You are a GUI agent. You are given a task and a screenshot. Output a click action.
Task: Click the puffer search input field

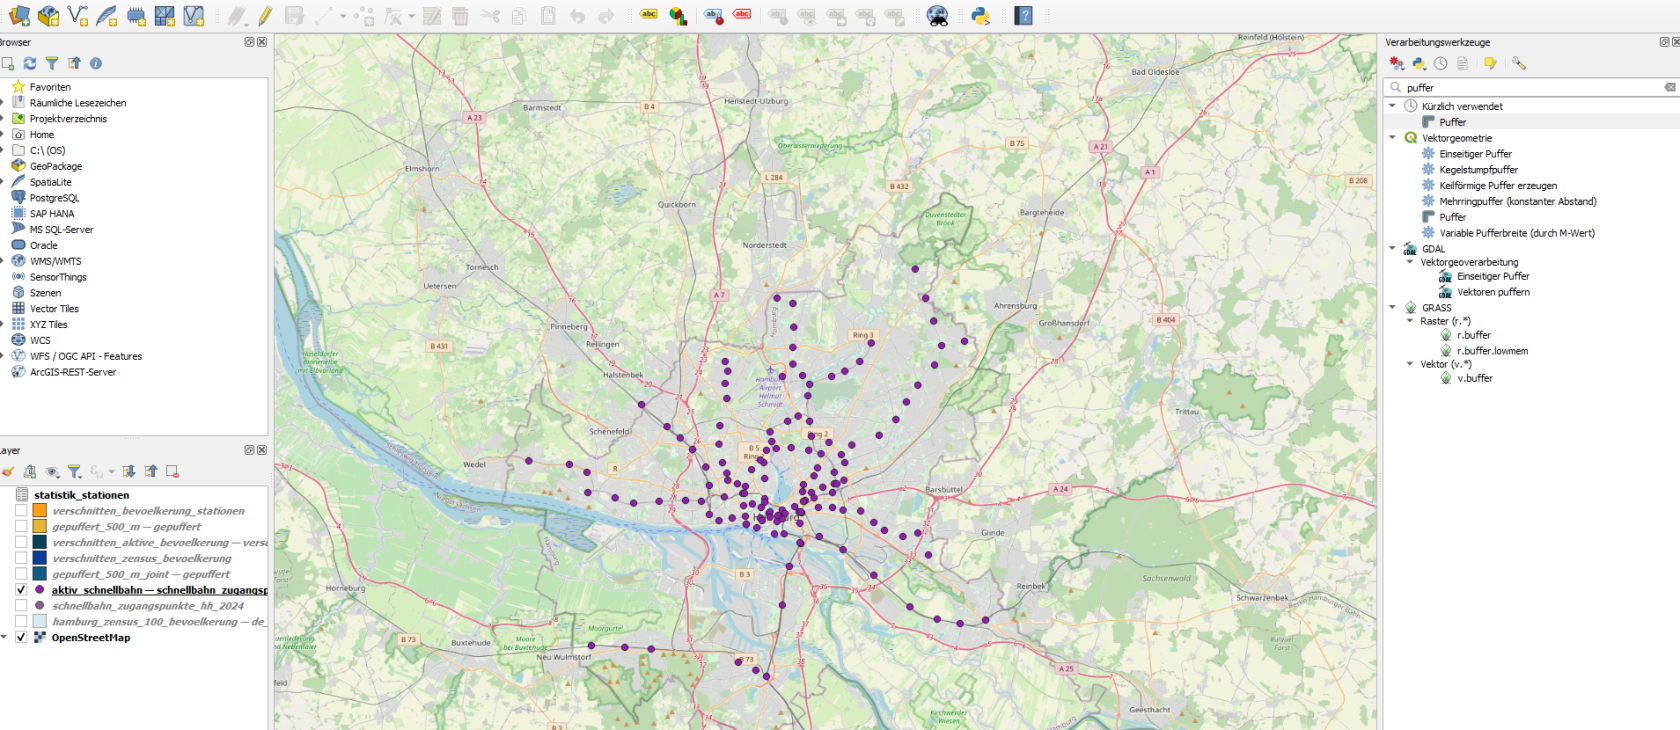1530,87
